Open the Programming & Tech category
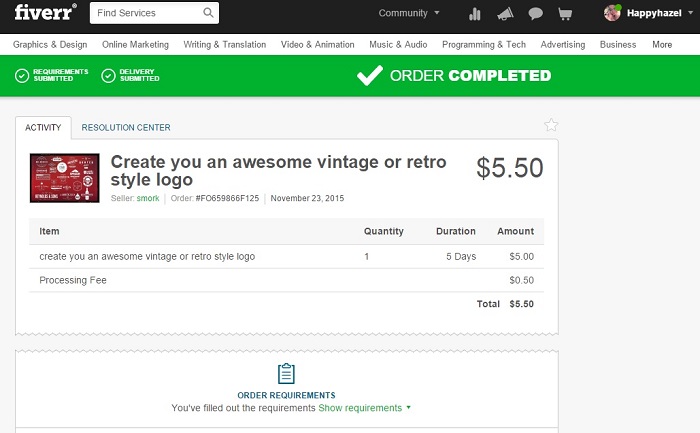This screenshot has width=700, height=433. point(484,45)
